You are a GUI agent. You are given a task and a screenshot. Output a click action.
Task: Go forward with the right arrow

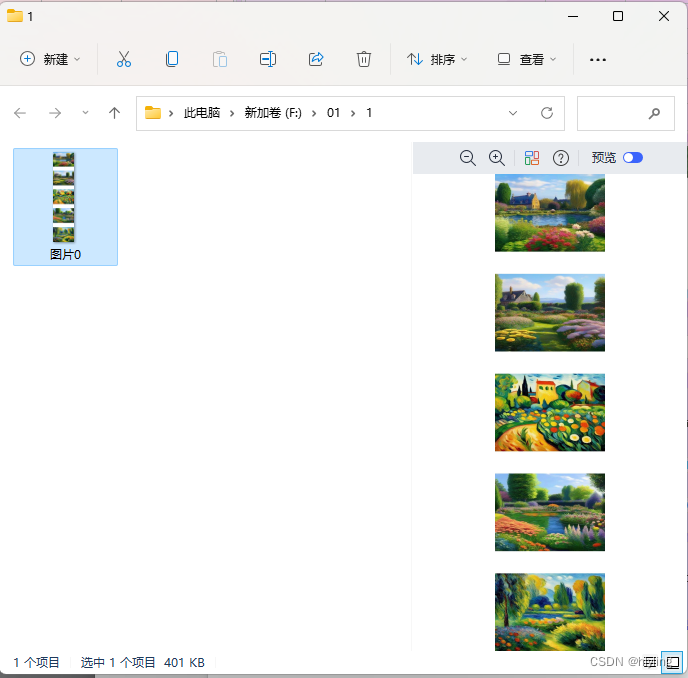[x=55, y=113]
